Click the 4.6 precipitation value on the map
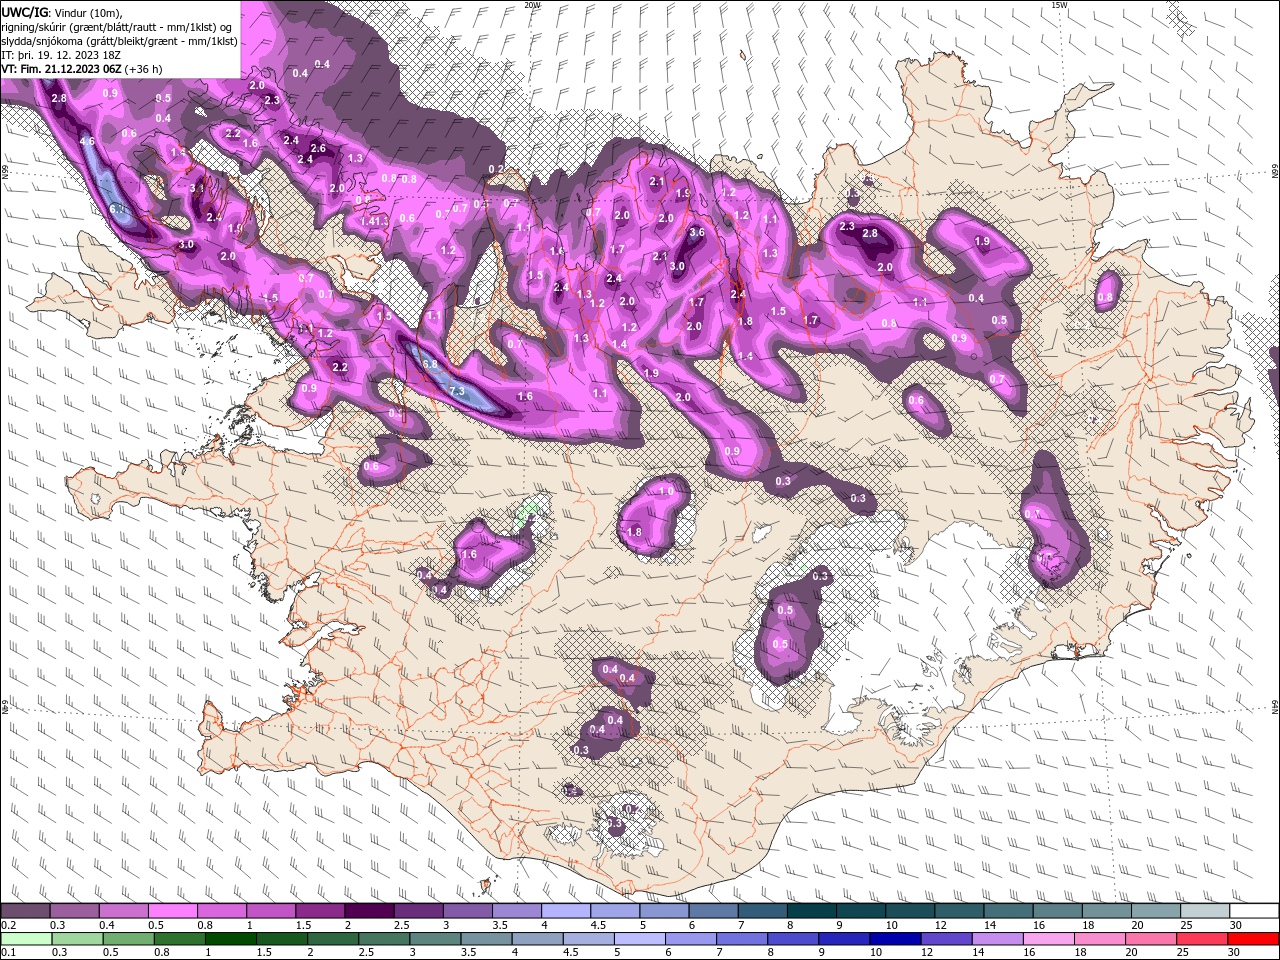Screen dimensions: 1280x960 [87, 141]
